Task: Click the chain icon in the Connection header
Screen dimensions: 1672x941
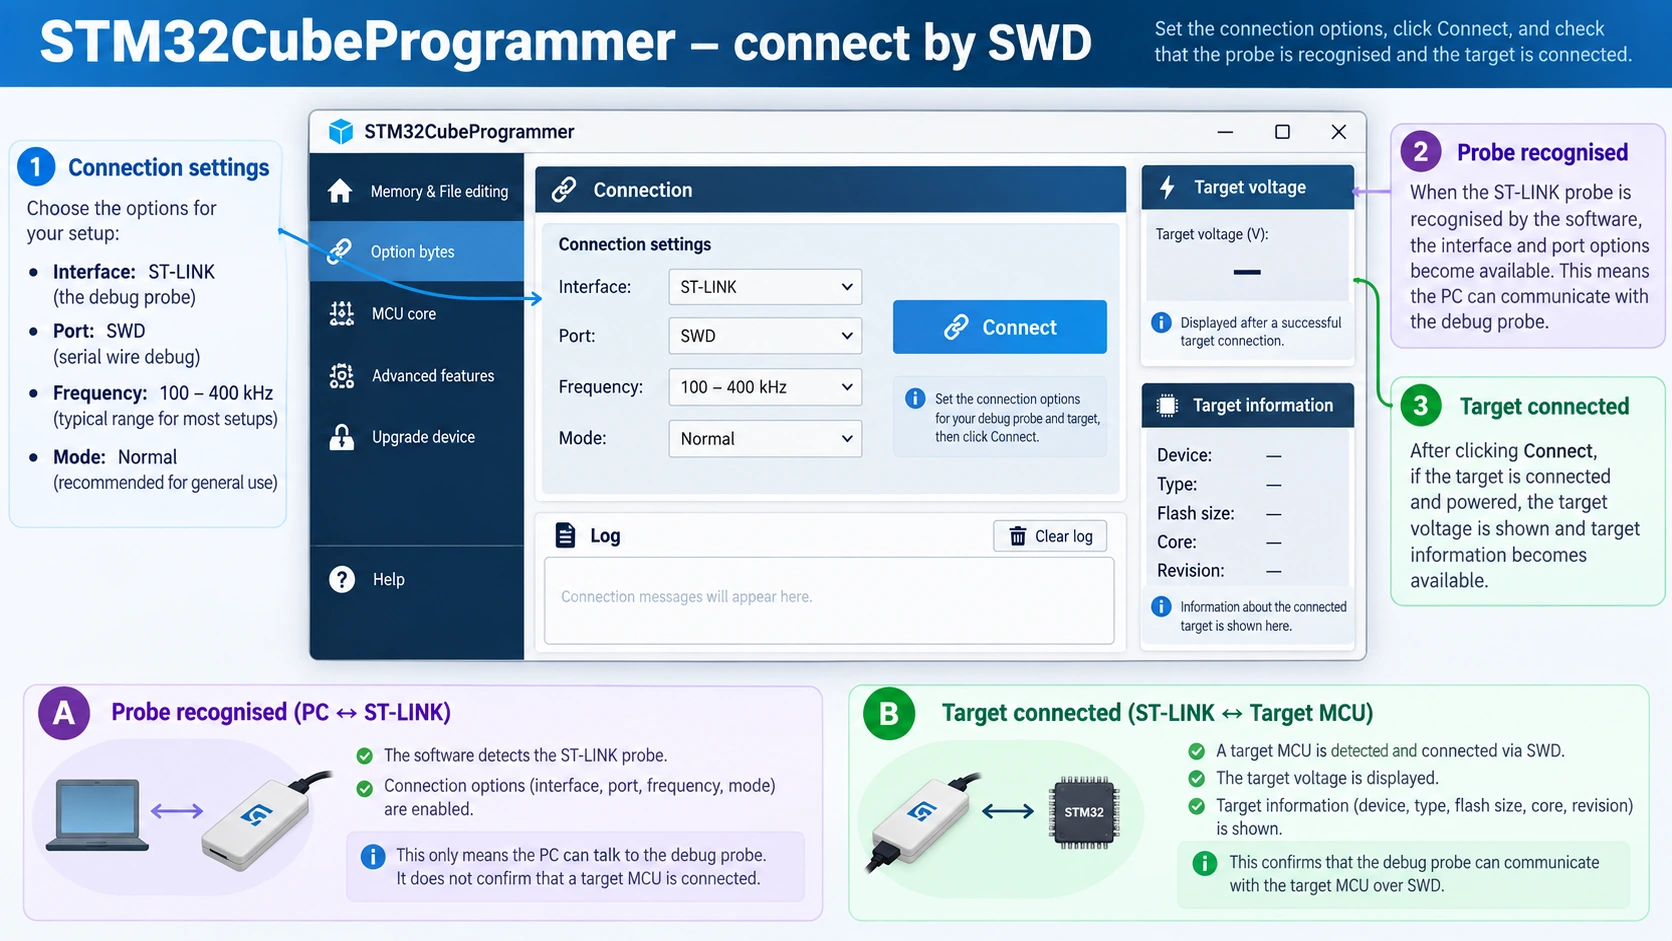Action: click(564, 190)
